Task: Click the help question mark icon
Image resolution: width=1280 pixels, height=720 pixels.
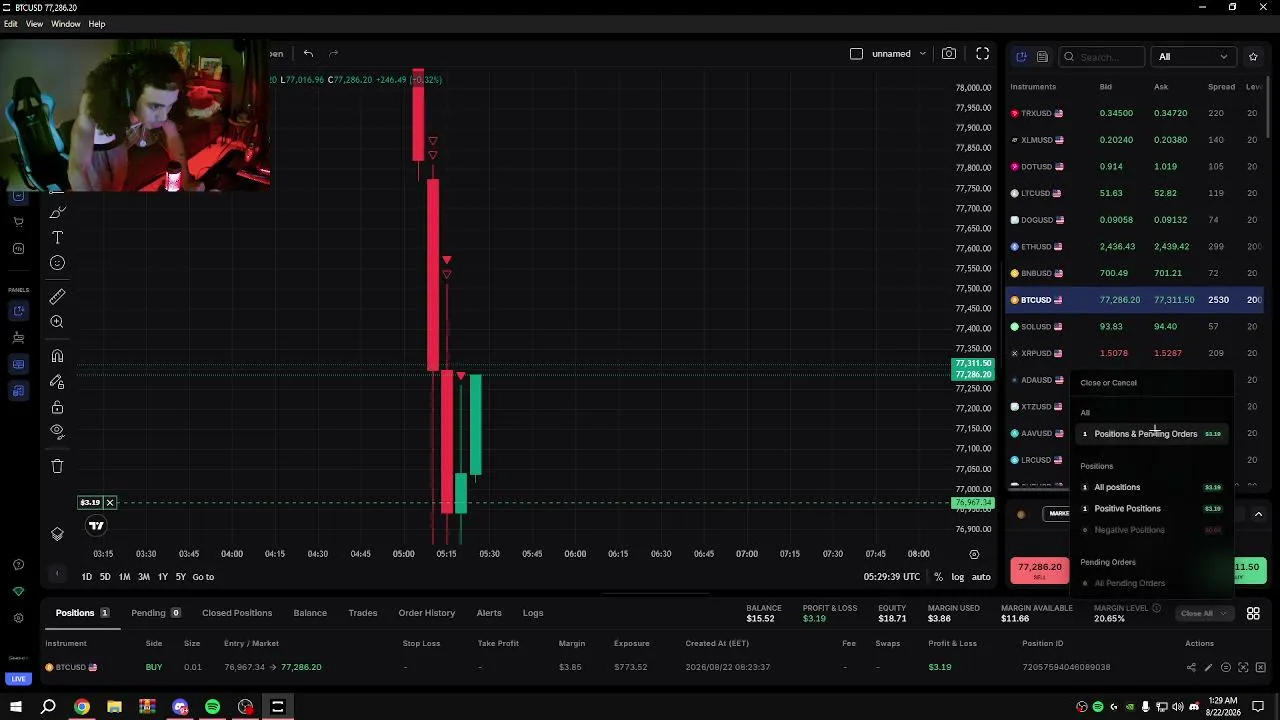Action: tap(18, 565)
